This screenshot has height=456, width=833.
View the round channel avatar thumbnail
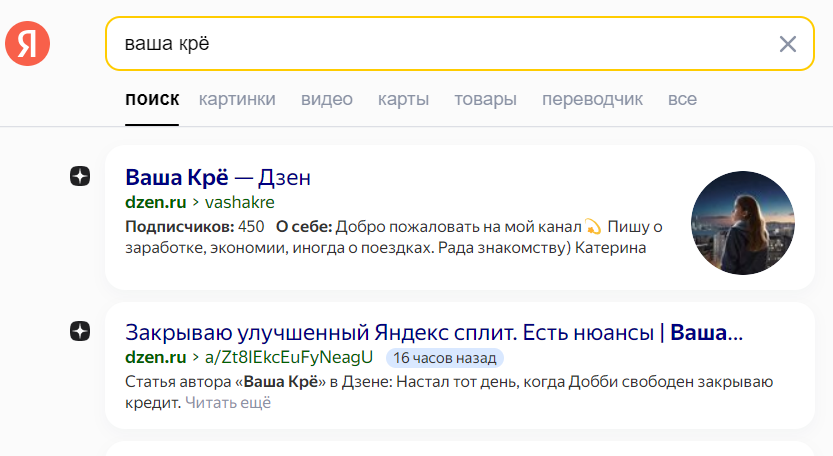pos(743,223)
